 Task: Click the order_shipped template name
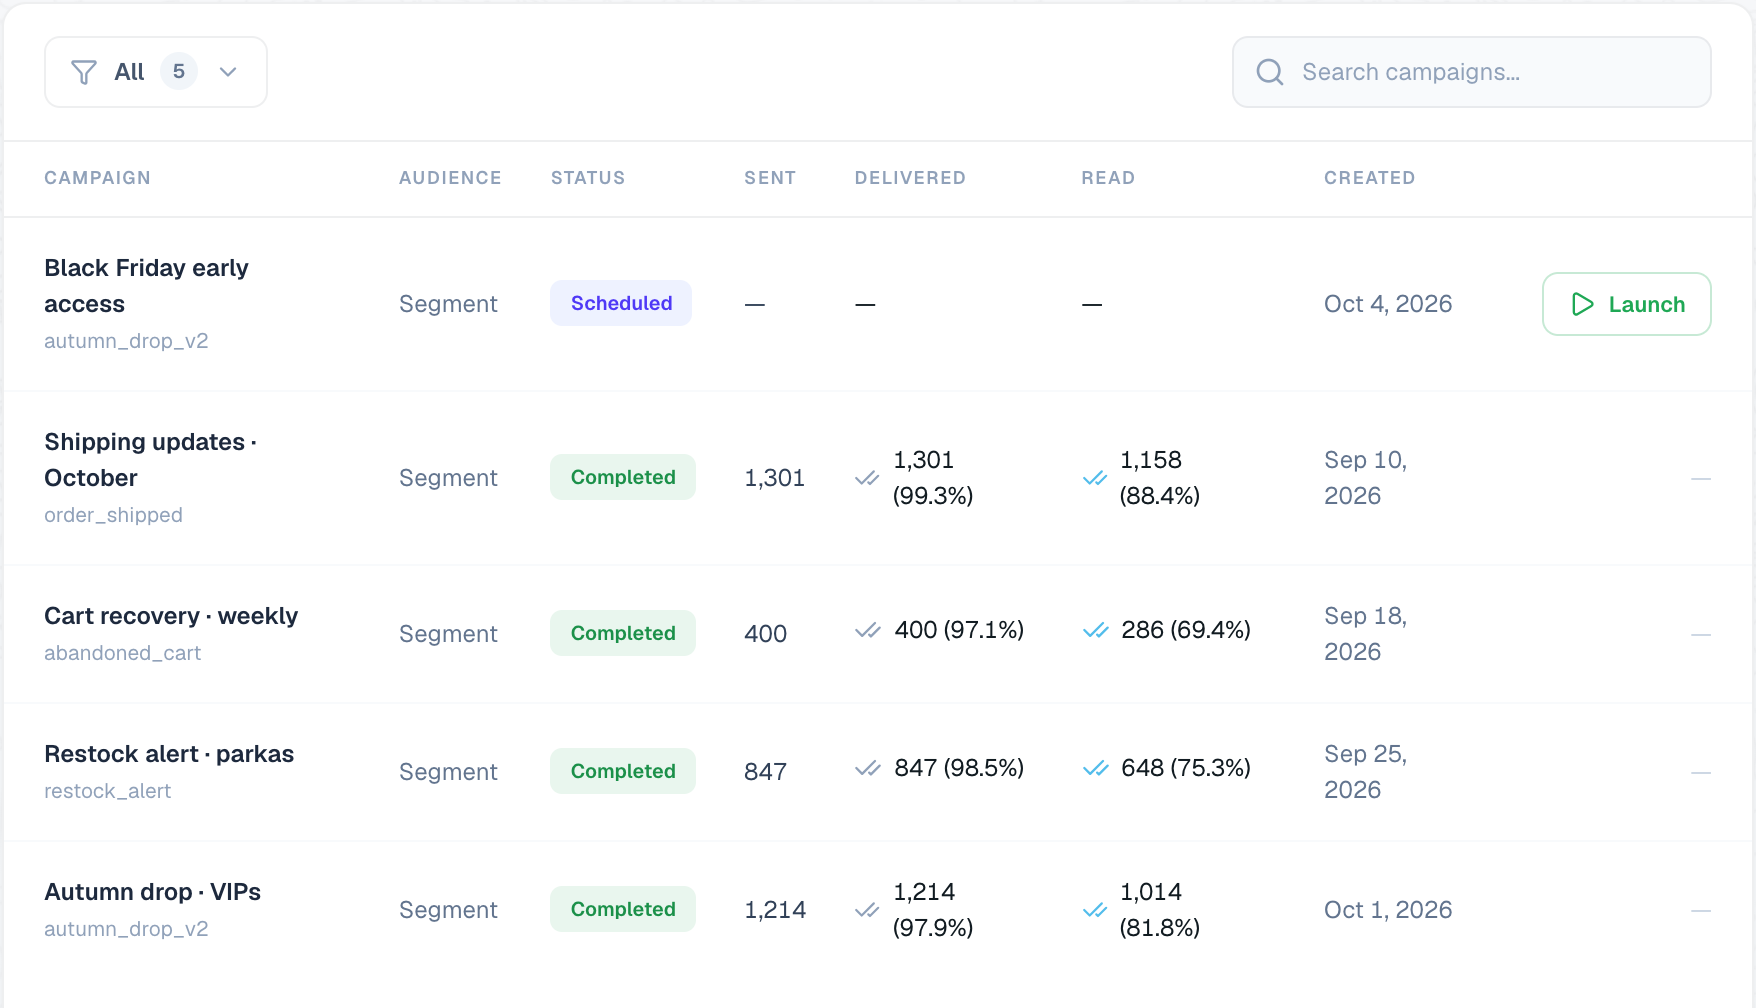pos(113,515)
